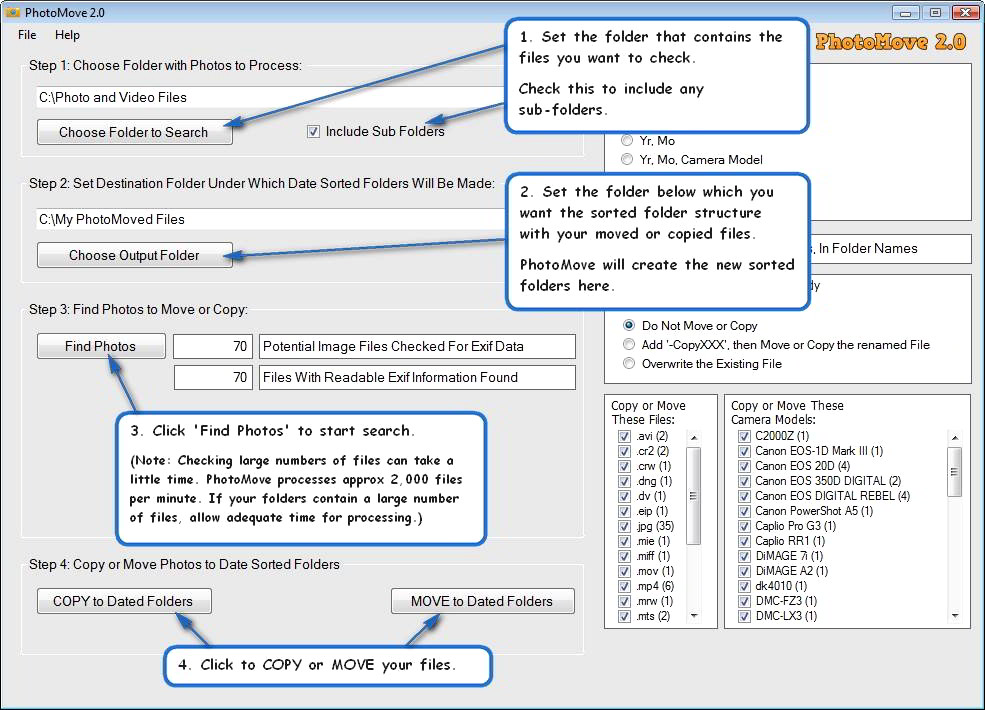Click the Potential Image Files count field

click(213, 346)
